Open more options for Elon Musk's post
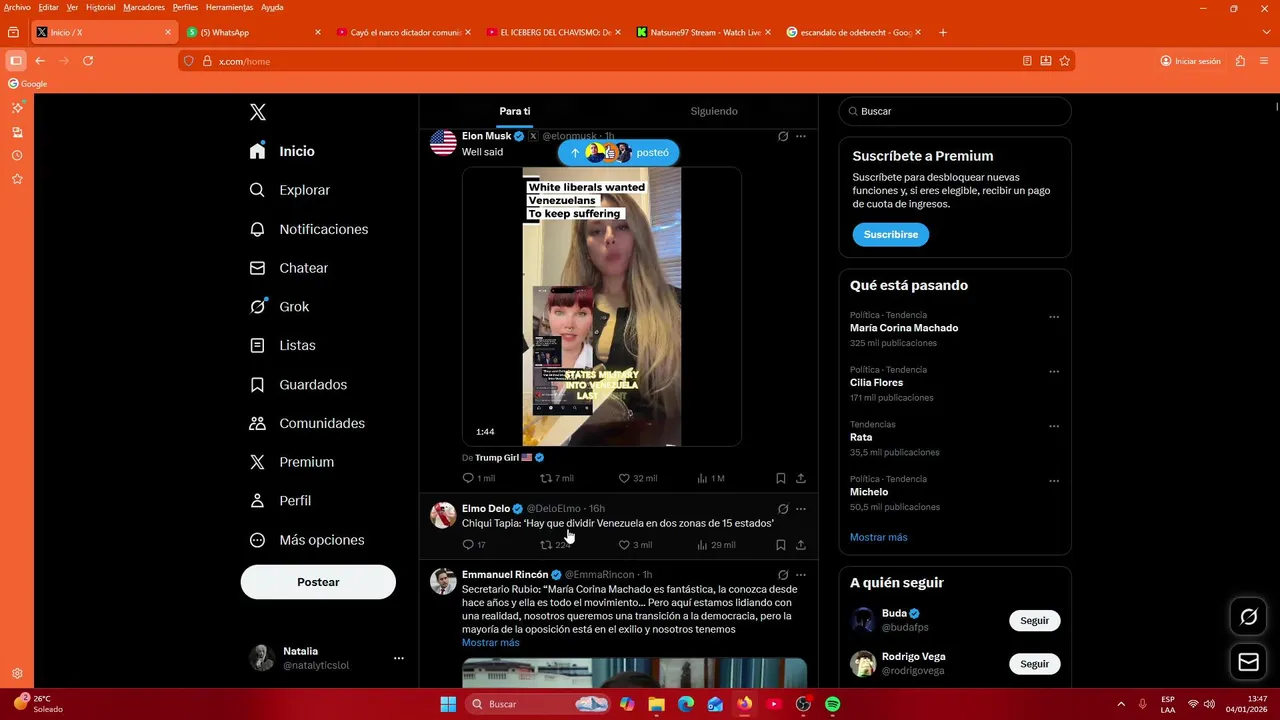This screenshot has height=720, width=1280. click(x=801, y=136)
